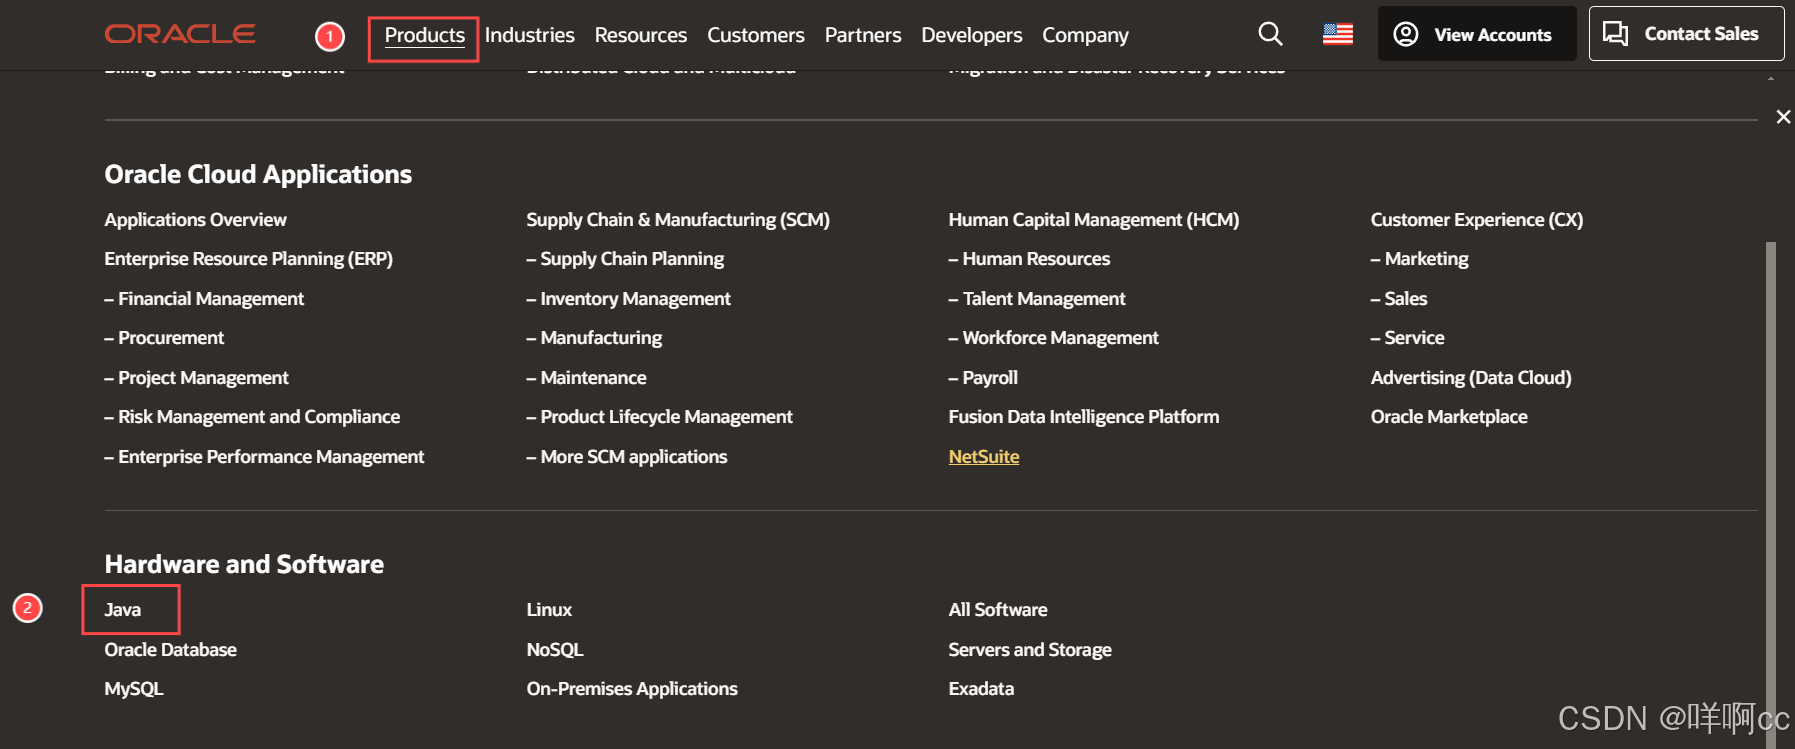The width and height of the screenshot is (1795, 749).
Task: Open the NetSuite link
Action: point(983,457)
